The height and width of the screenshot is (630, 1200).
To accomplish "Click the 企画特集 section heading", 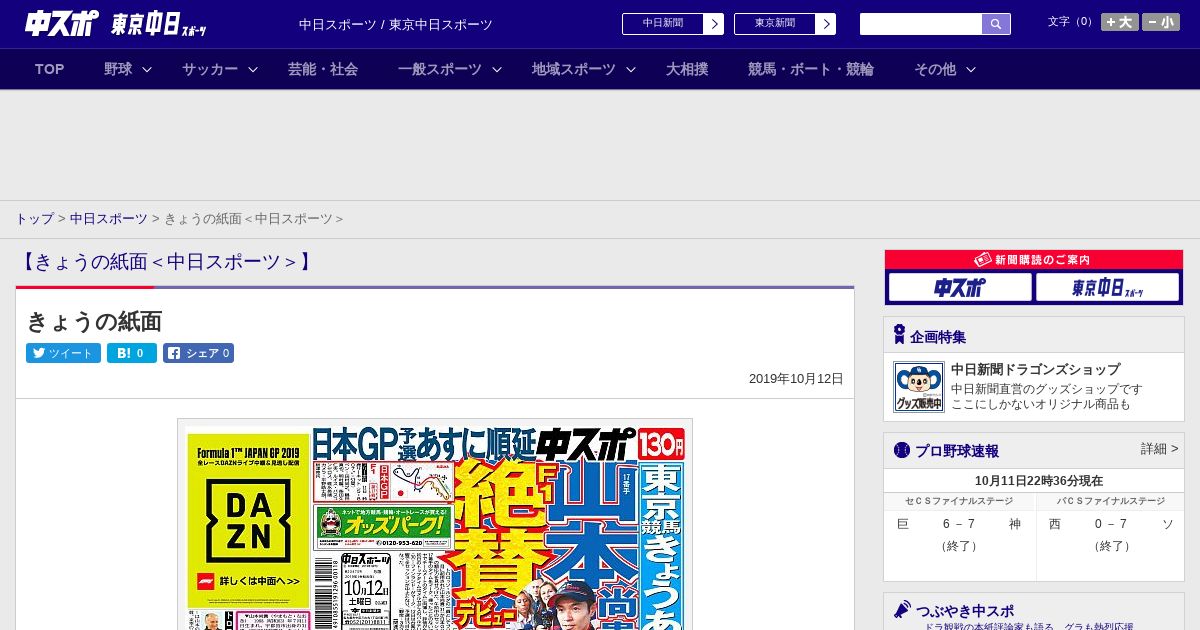I will [x=937, y=337].
